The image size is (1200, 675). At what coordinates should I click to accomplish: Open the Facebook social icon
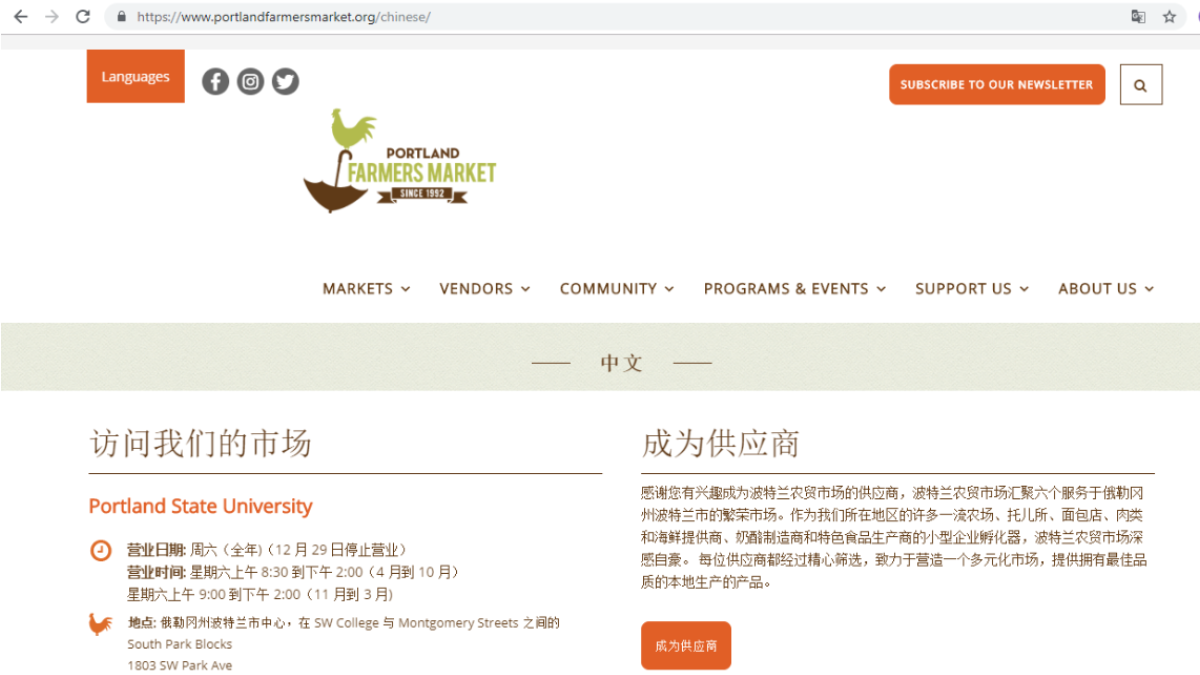[x=216, y=81]
